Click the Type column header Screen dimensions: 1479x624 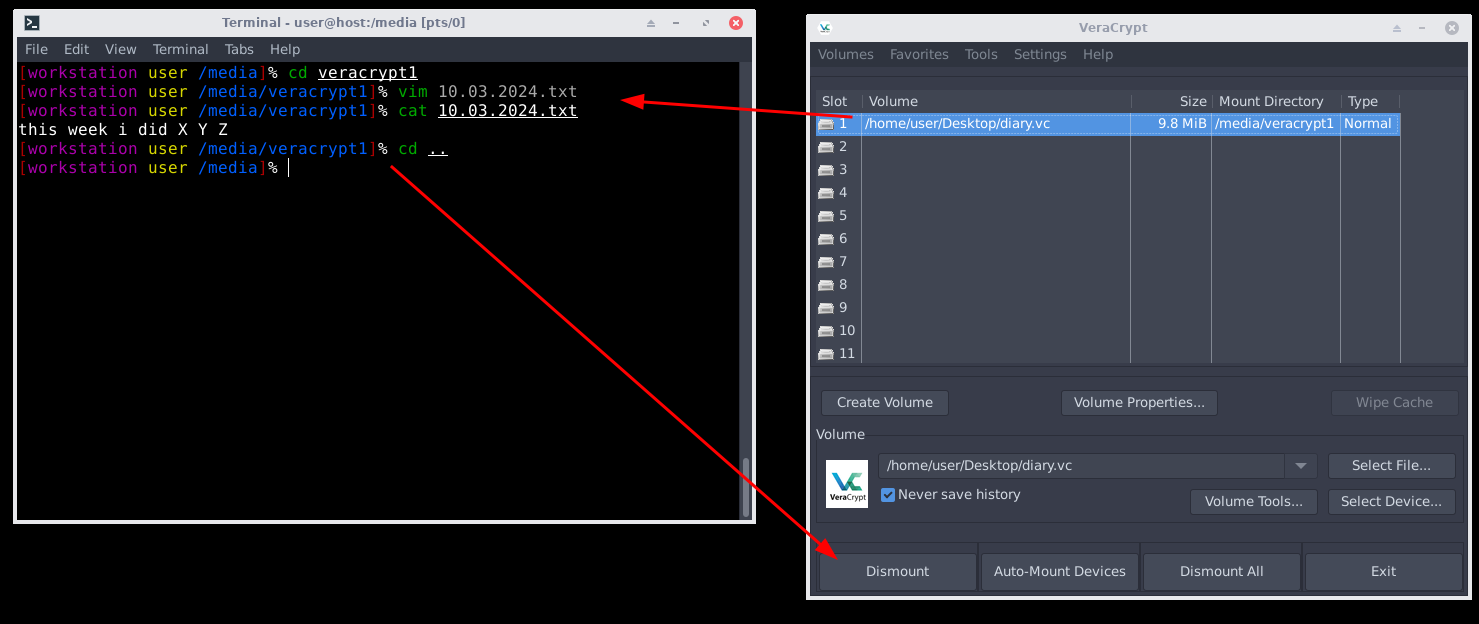(x=1370, y=101)
